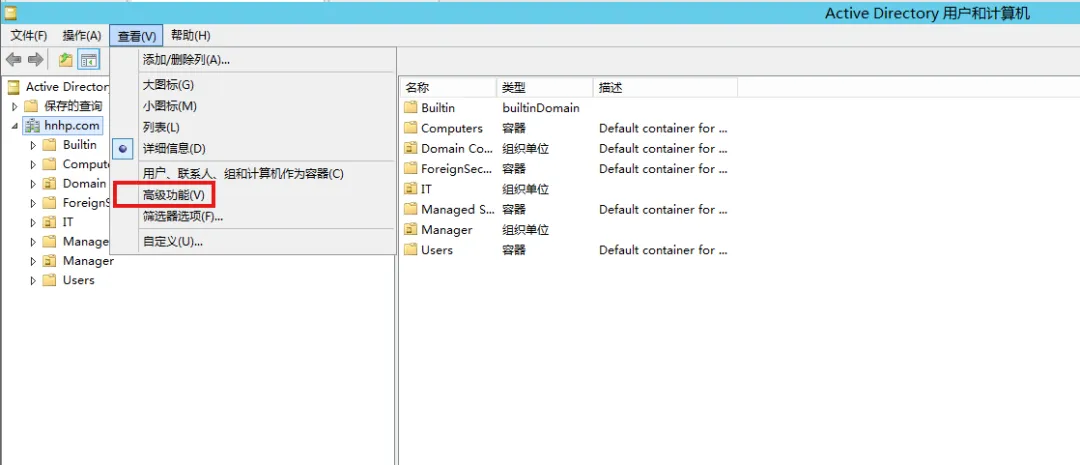The width and height of the screenshot is (1080, 465).
Task: Select 保存的查询 in the tree
Action: [73, 106]
